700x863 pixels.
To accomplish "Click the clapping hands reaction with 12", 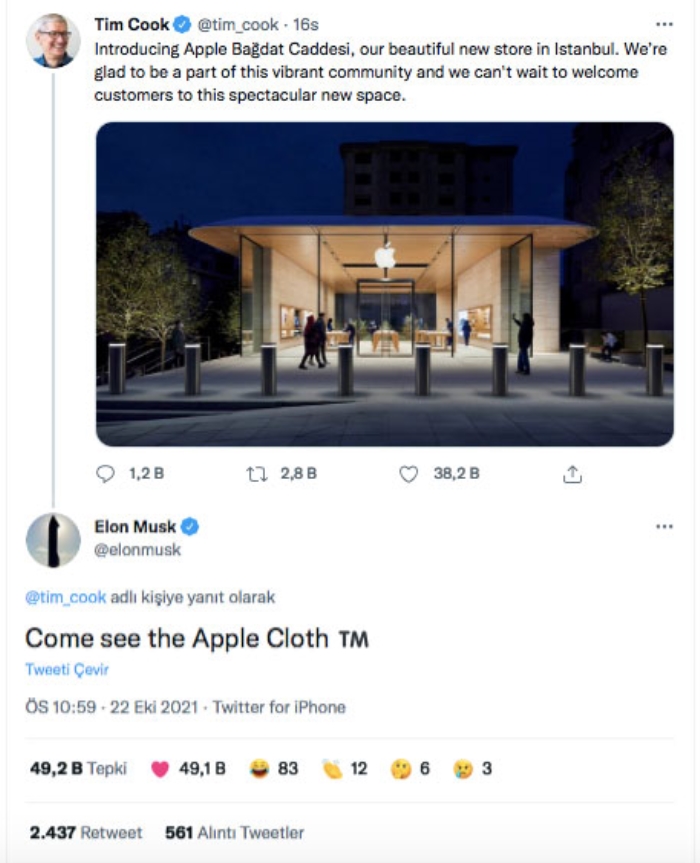I will tap(345, 768).
